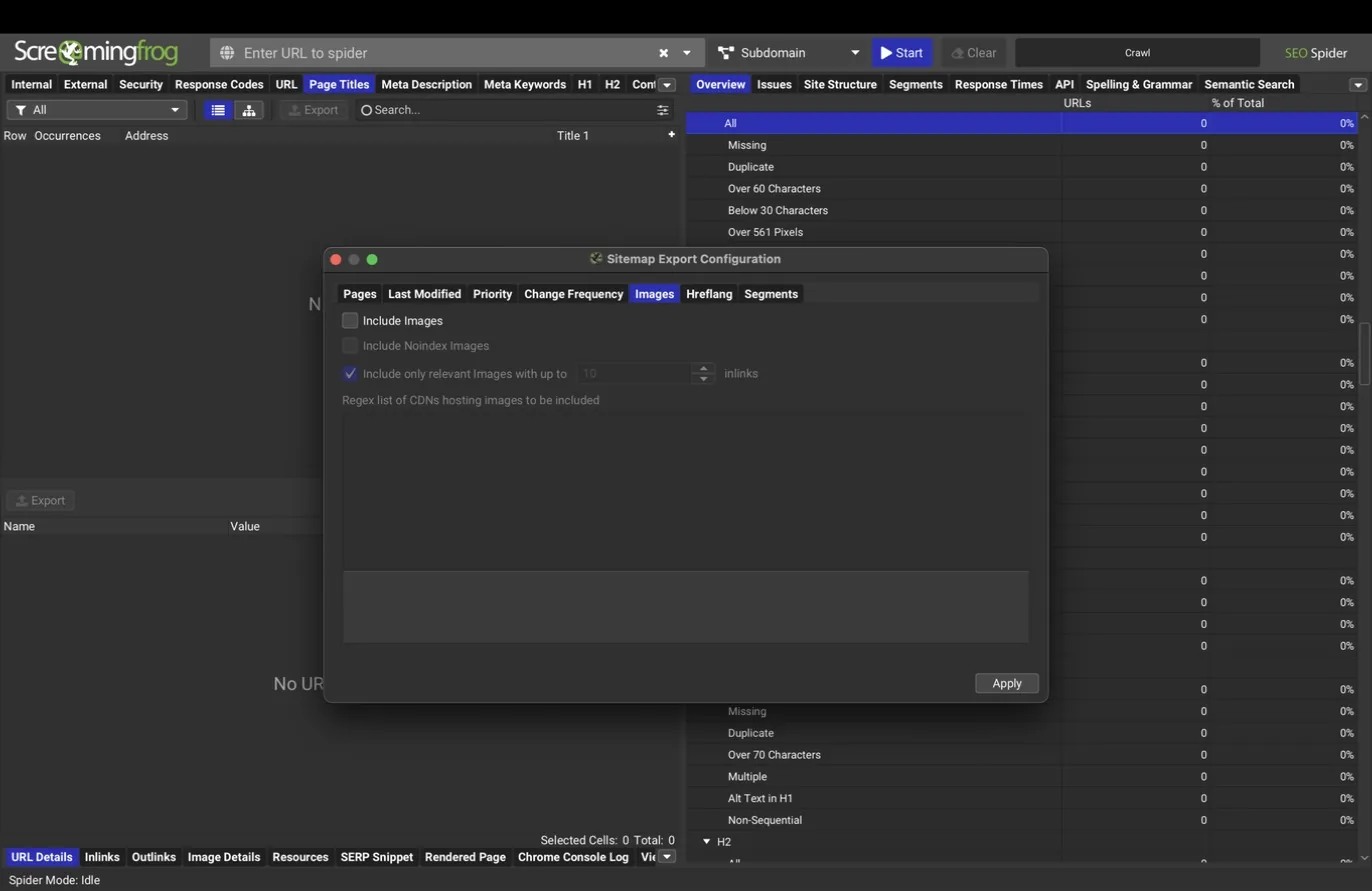This screenshot has width=1372, height=891.
Task: Add column with plus icon
Action: 671,134
